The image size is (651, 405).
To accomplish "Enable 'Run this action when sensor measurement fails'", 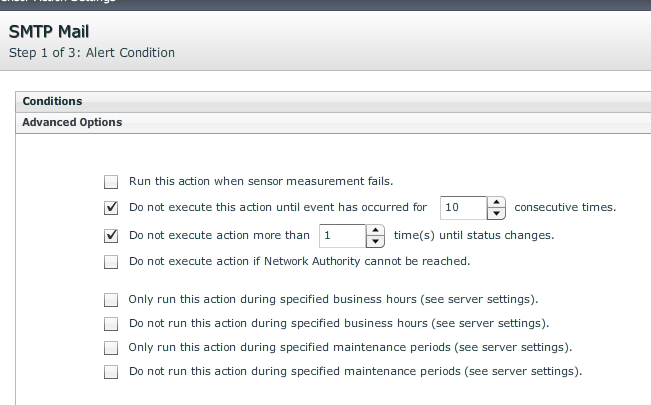I will tap(111, 182).
